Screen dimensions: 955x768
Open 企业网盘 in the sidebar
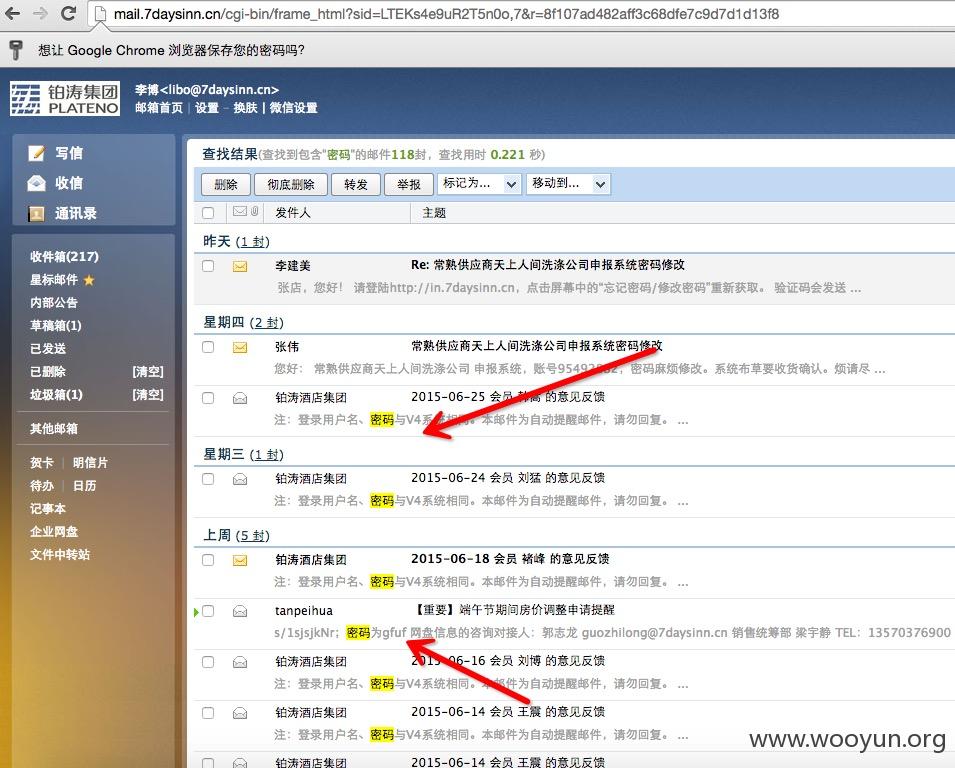54,532
